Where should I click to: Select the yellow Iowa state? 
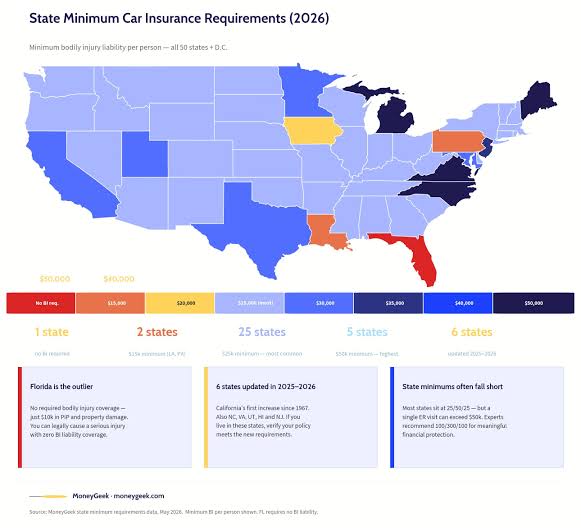coord(313,131)
